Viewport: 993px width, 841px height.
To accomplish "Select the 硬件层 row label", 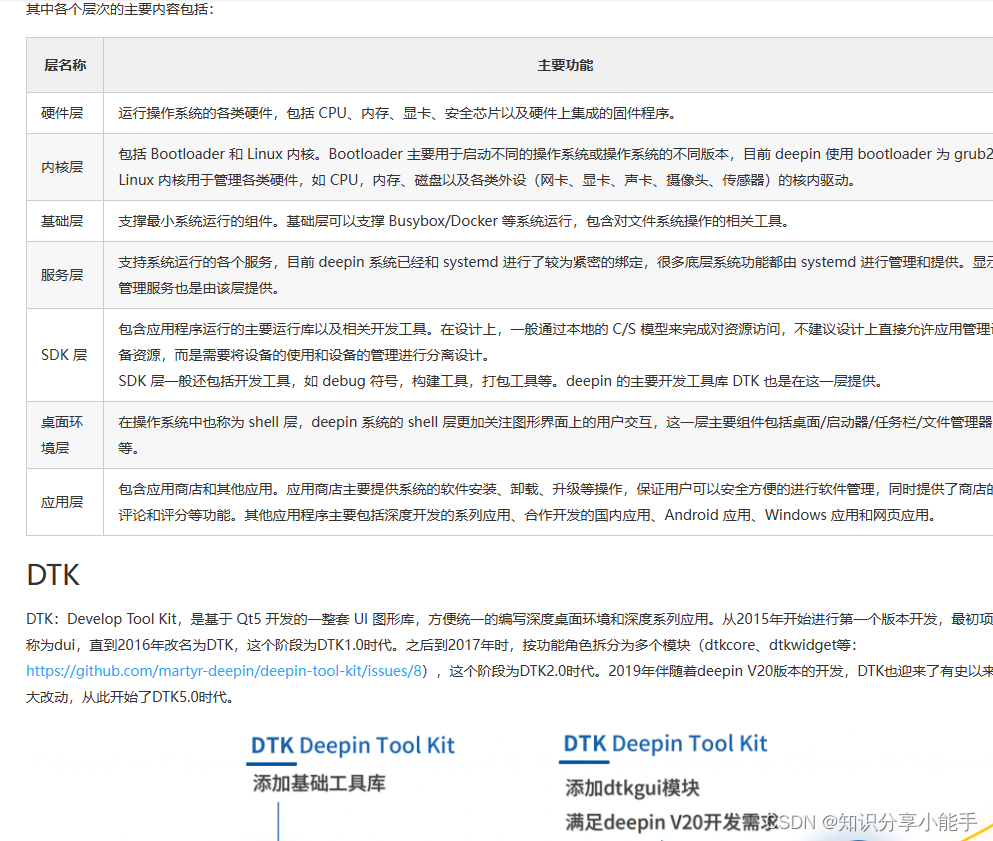I will tap(62, 113).
